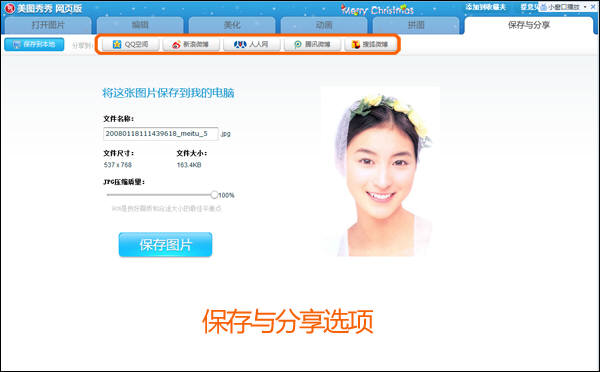Click the 100% quality value
The image size is (600, 372).
coord(226,195)
